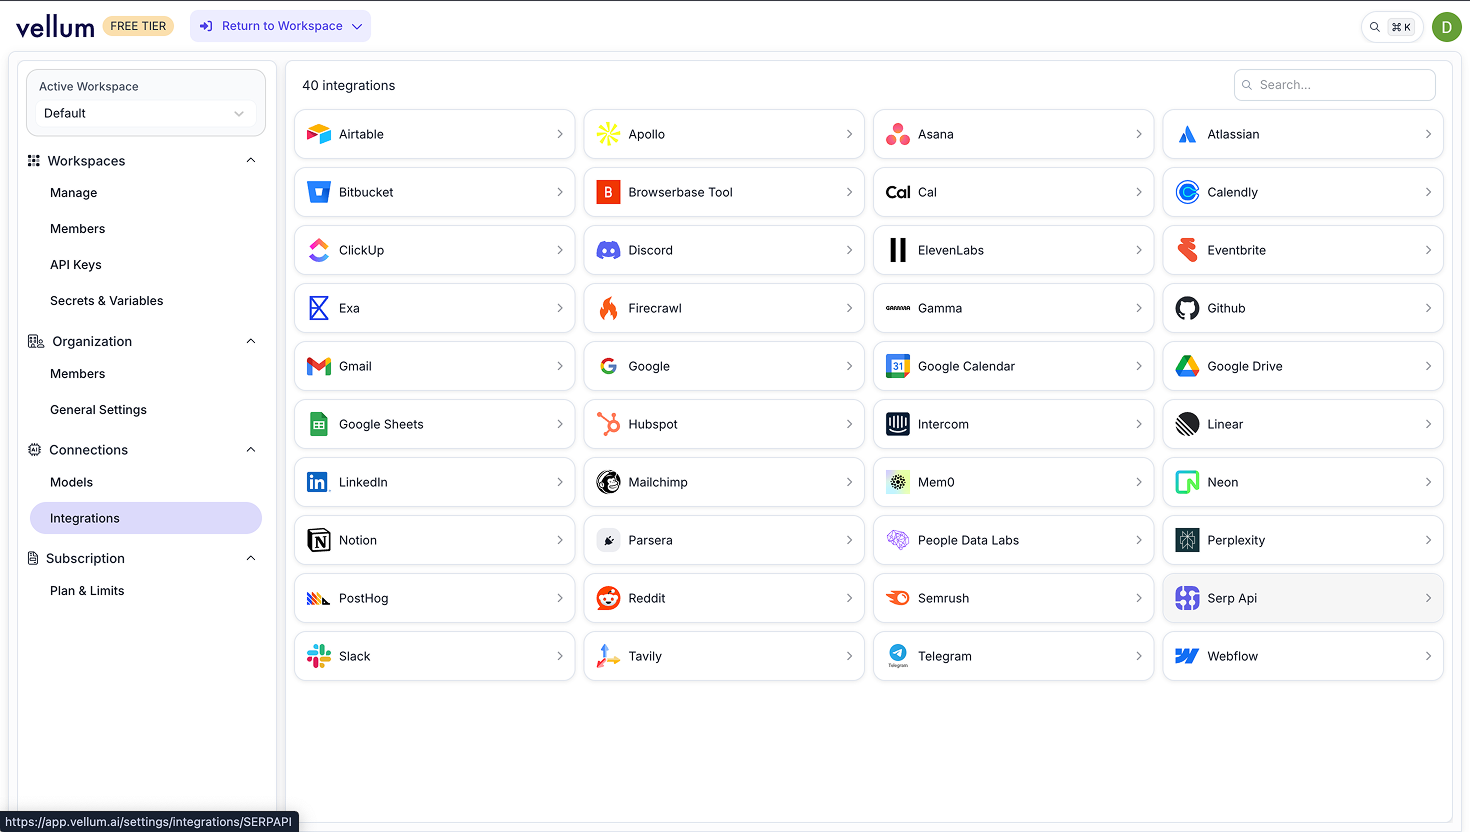The image size is (1470, 832).
Task: Click the Perplexity logo icon
Action: pos(1187,540)
